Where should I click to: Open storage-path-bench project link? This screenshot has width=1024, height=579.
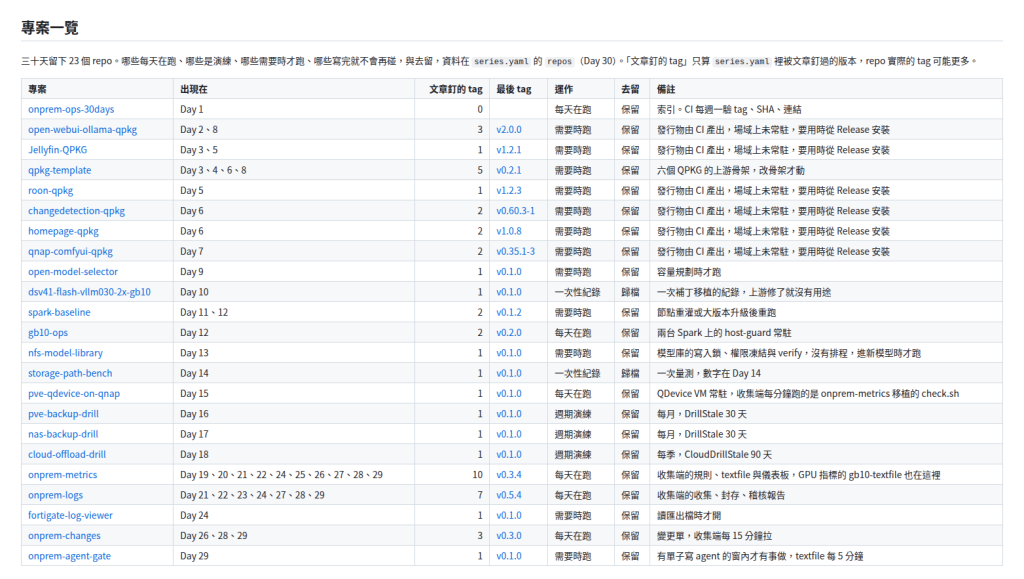70,373
